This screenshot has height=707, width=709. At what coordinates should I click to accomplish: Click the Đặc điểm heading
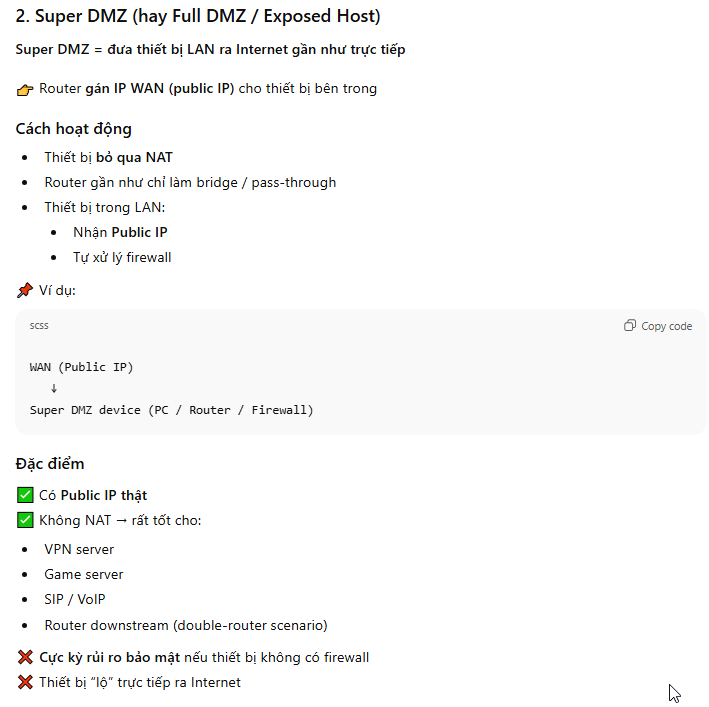tap(50, 464)
